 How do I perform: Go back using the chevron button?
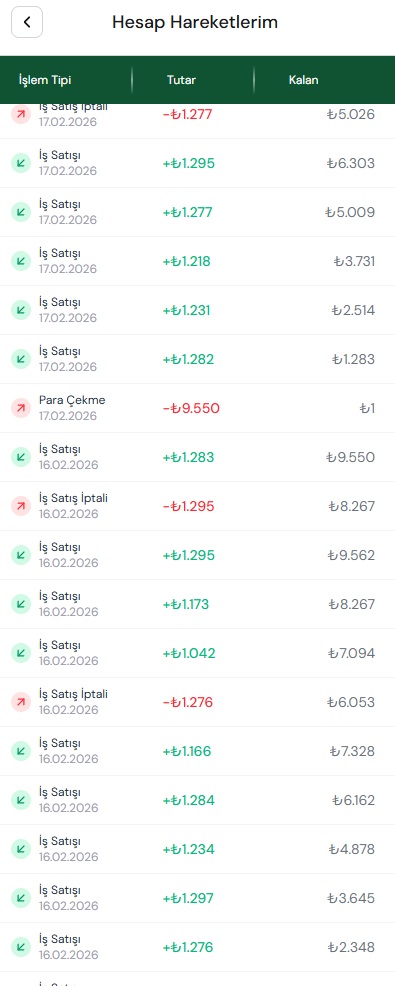click(x=27, y=22)
